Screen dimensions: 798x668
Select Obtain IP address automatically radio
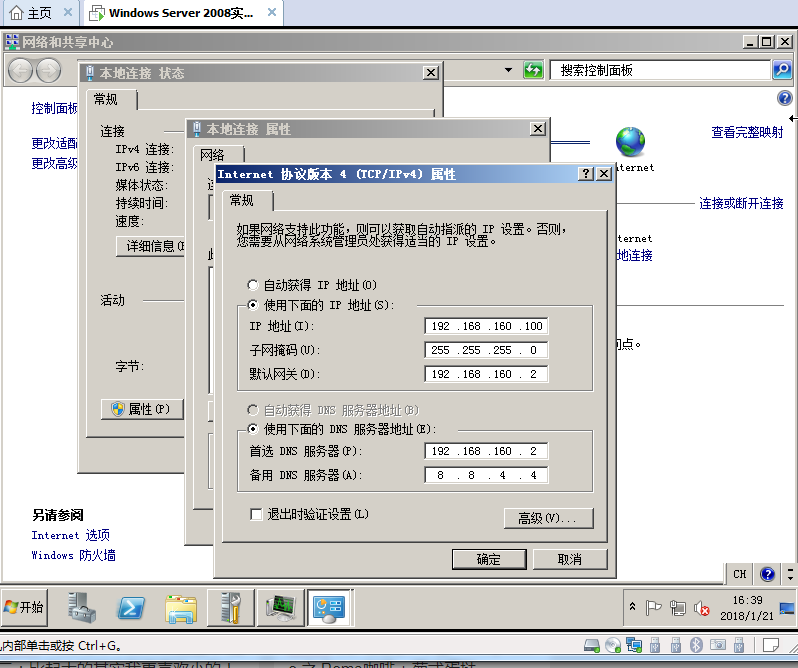(x=252, y=285)
